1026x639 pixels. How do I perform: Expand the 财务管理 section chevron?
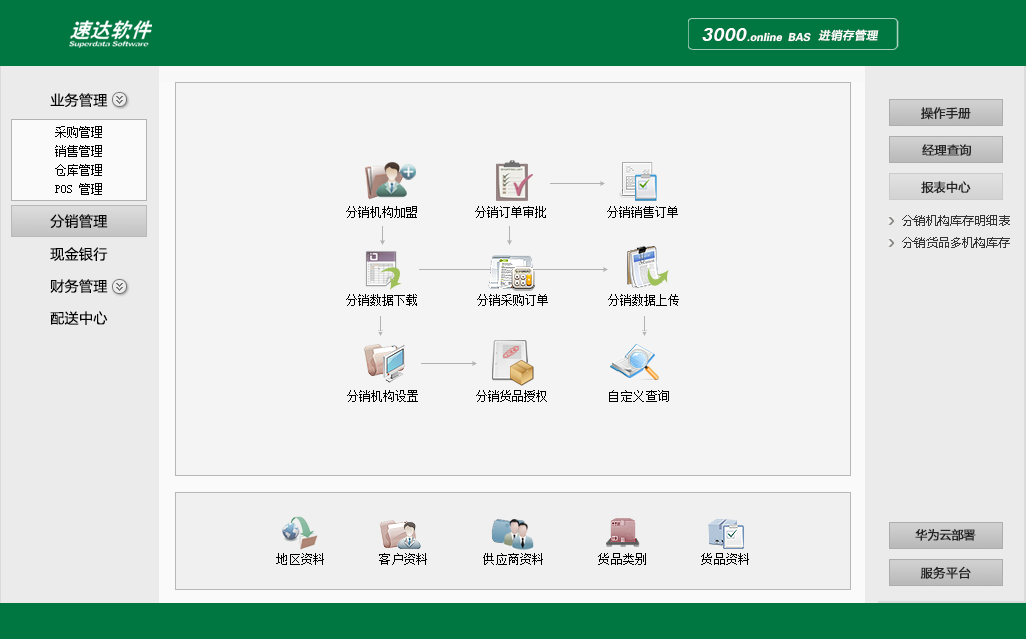pos(120,287)
